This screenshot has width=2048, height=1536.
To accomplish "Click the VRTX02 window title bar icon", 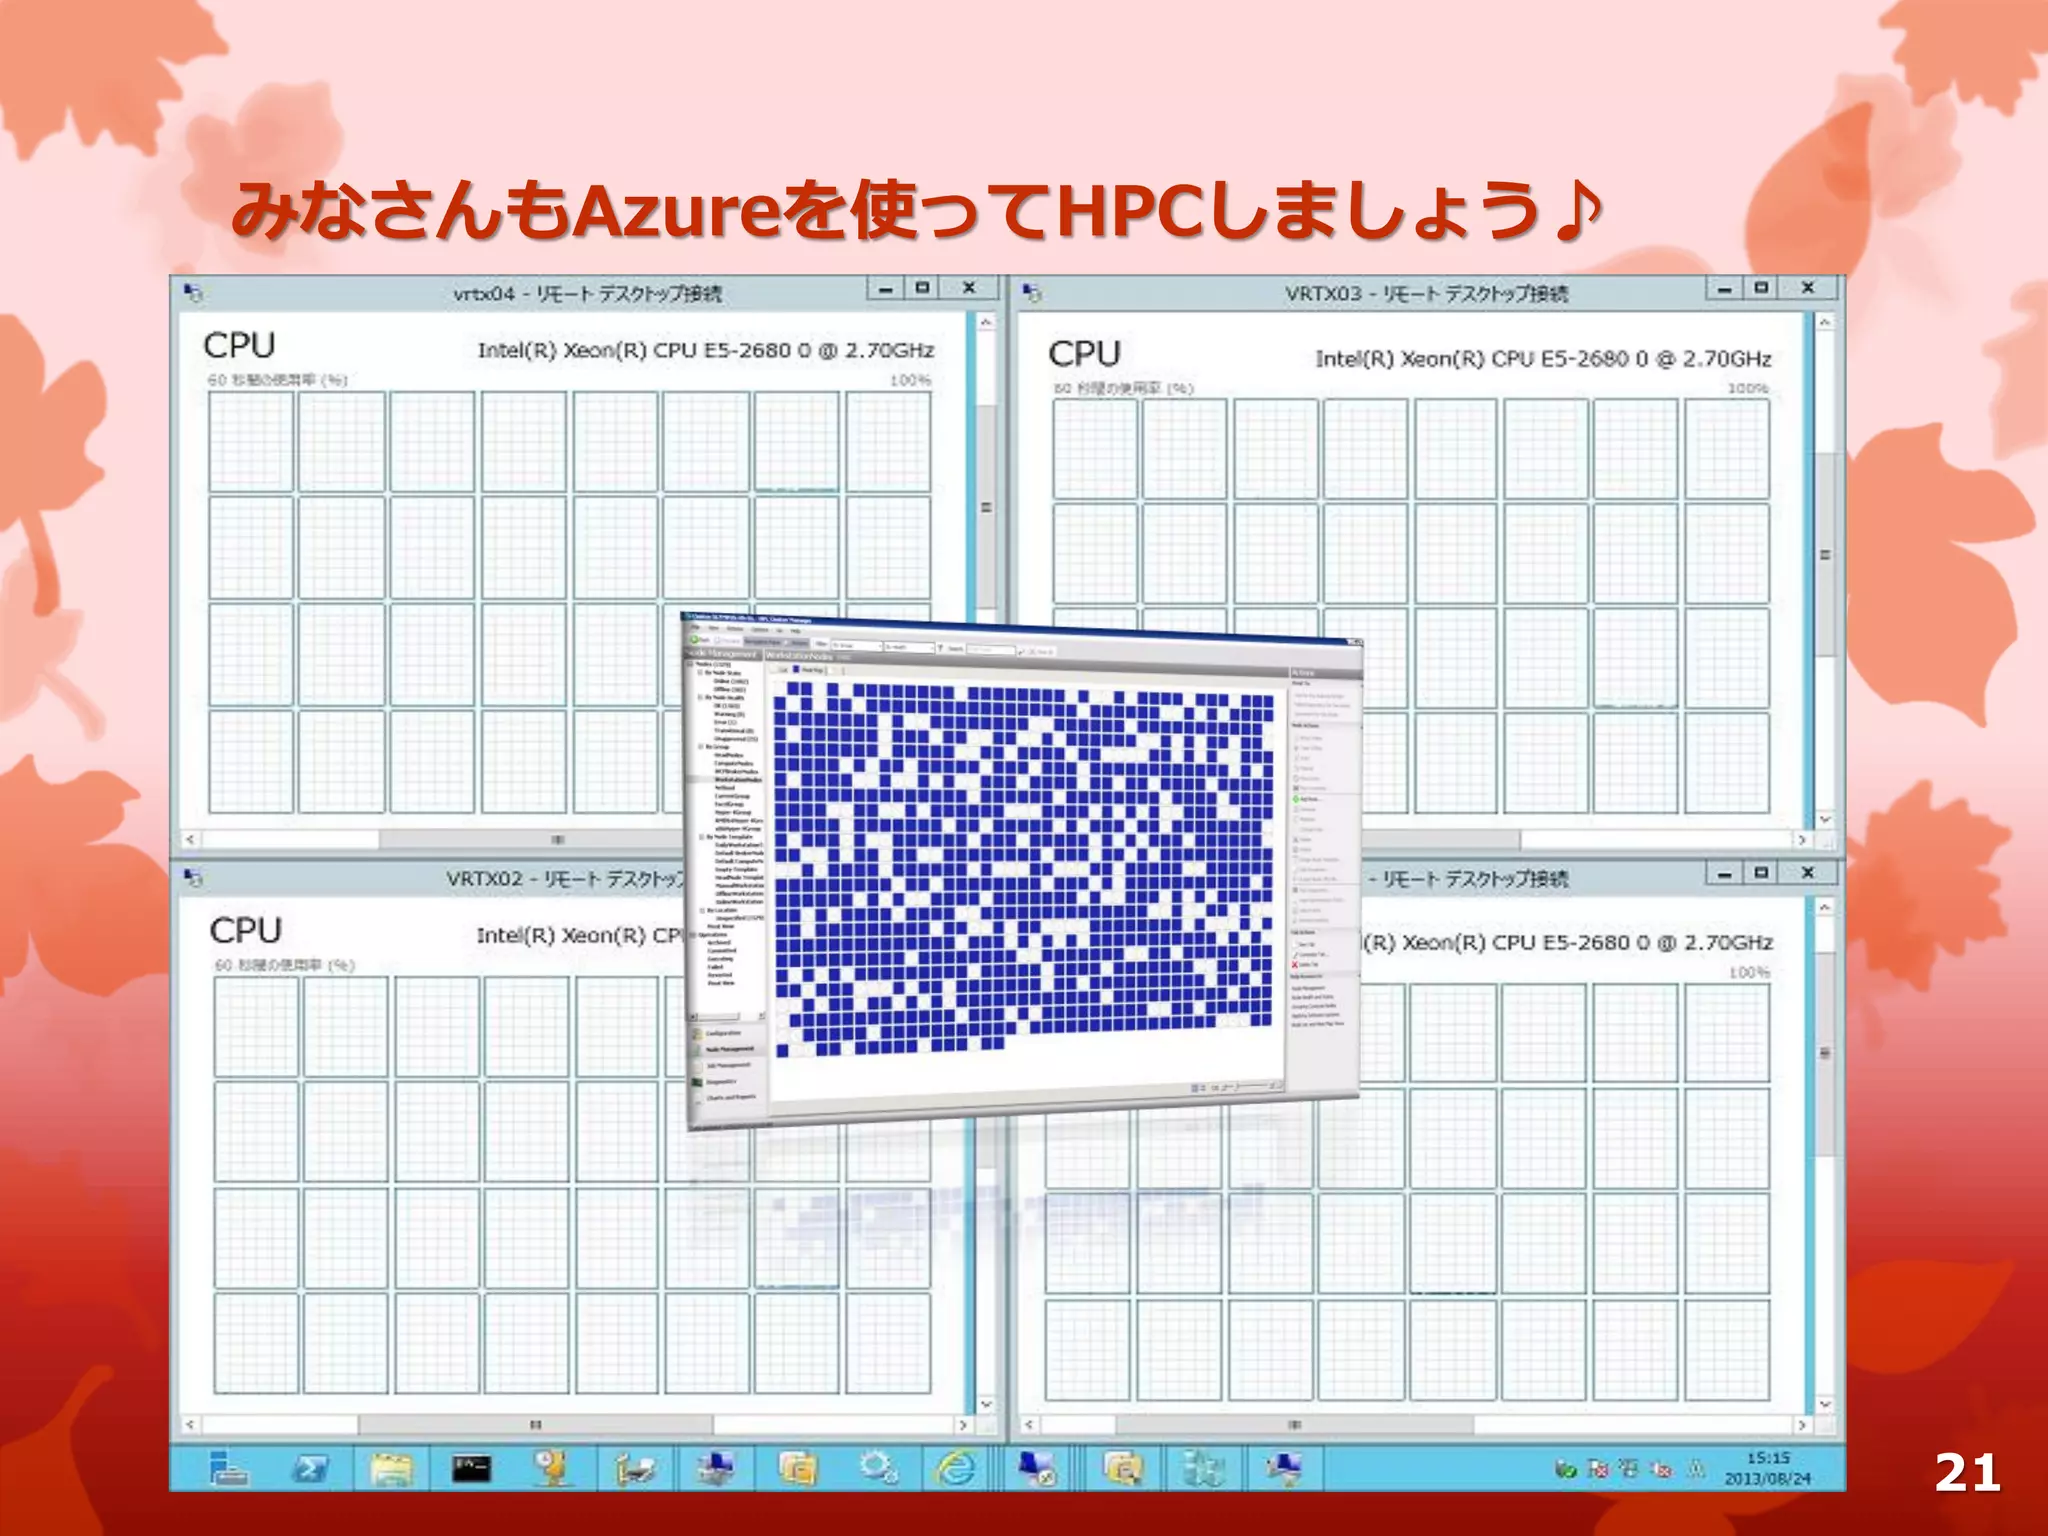I will click(x=193, y=878).
